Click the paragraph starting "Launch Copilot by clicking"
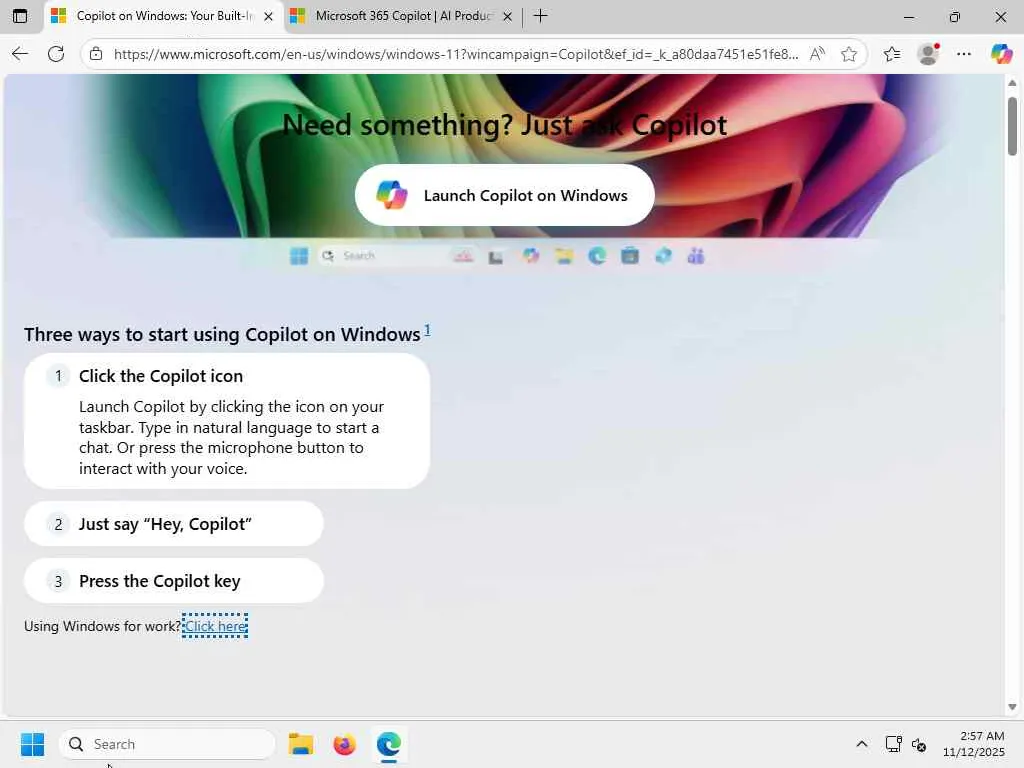 pyautogui.click(x=231, y=437)
